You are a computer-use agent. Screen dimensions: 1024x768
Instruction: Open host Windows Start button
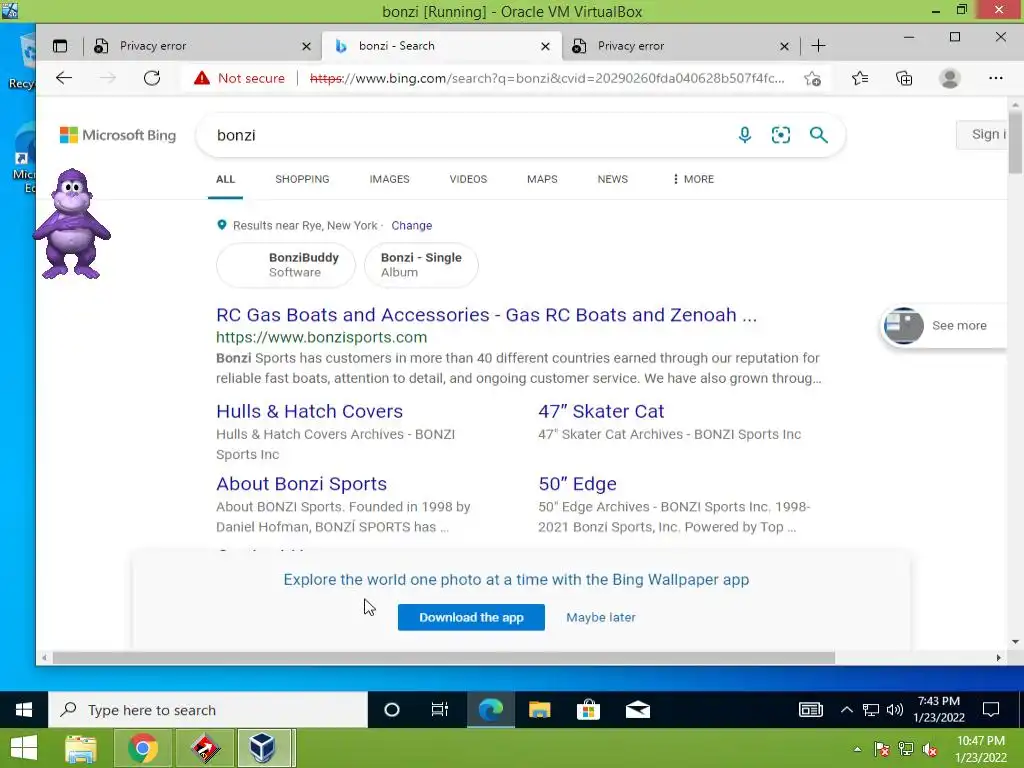[x=24, y=748]
